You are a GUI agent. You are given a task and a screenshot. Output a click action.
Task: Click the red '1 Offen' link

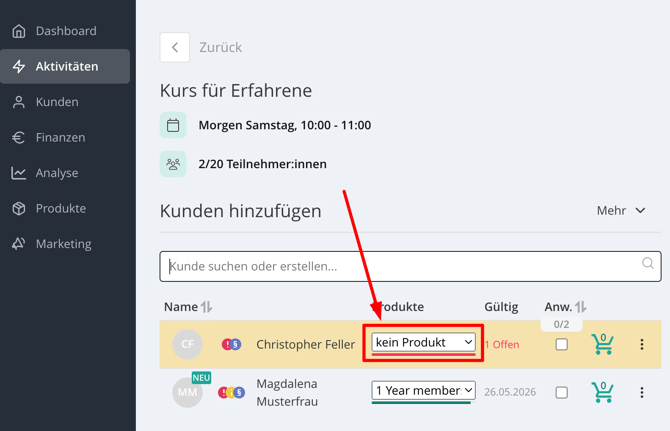[x=502, y=344]
